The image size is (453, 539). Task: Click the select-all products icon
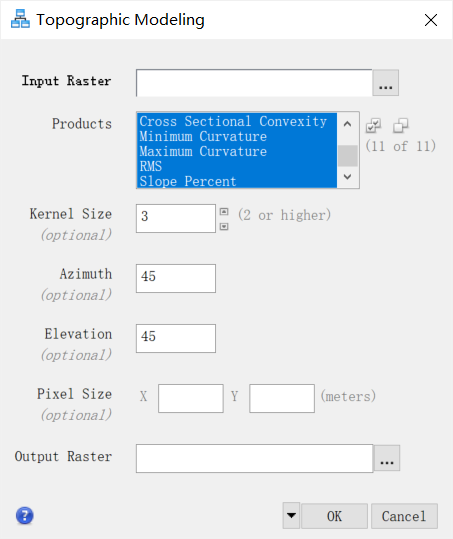coord(373,126)
